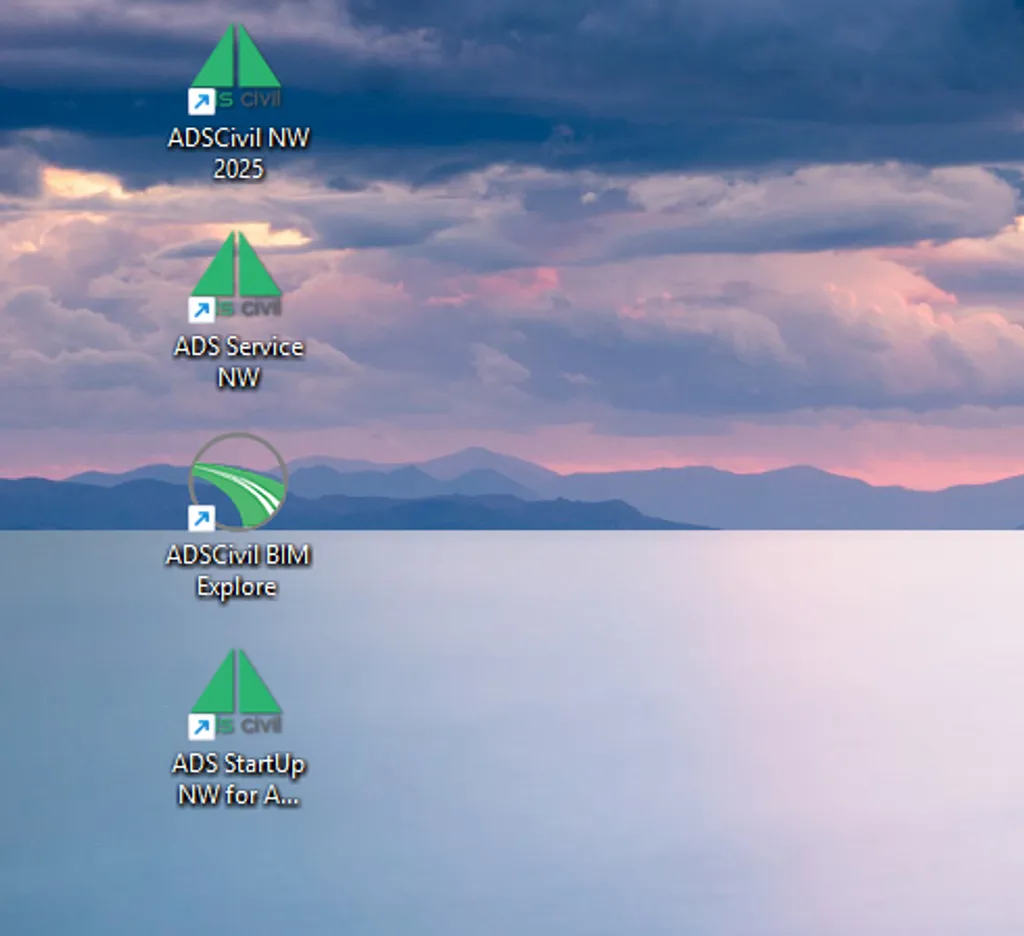Select the ADSCivil BIM Explore shortcut icon

[x=236, y=482]
